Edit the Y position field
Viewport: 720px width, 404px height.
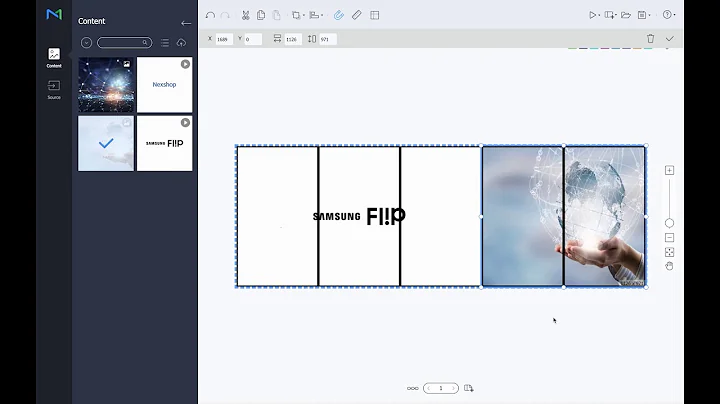[x=253, y=39]
